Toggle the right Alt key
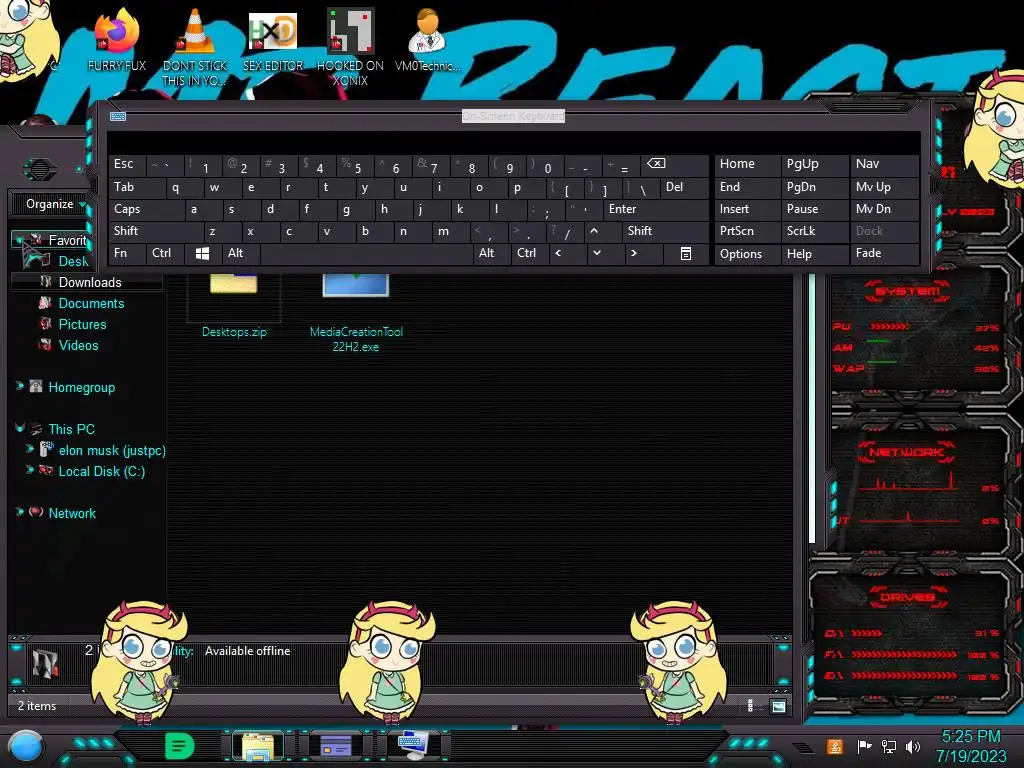 coord(491,253)
